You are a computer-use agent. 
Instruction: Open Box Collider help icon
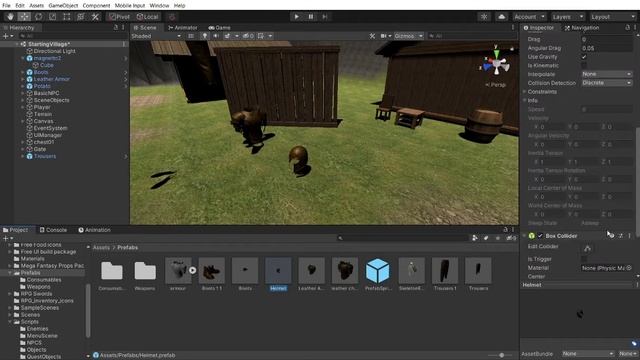611,236
